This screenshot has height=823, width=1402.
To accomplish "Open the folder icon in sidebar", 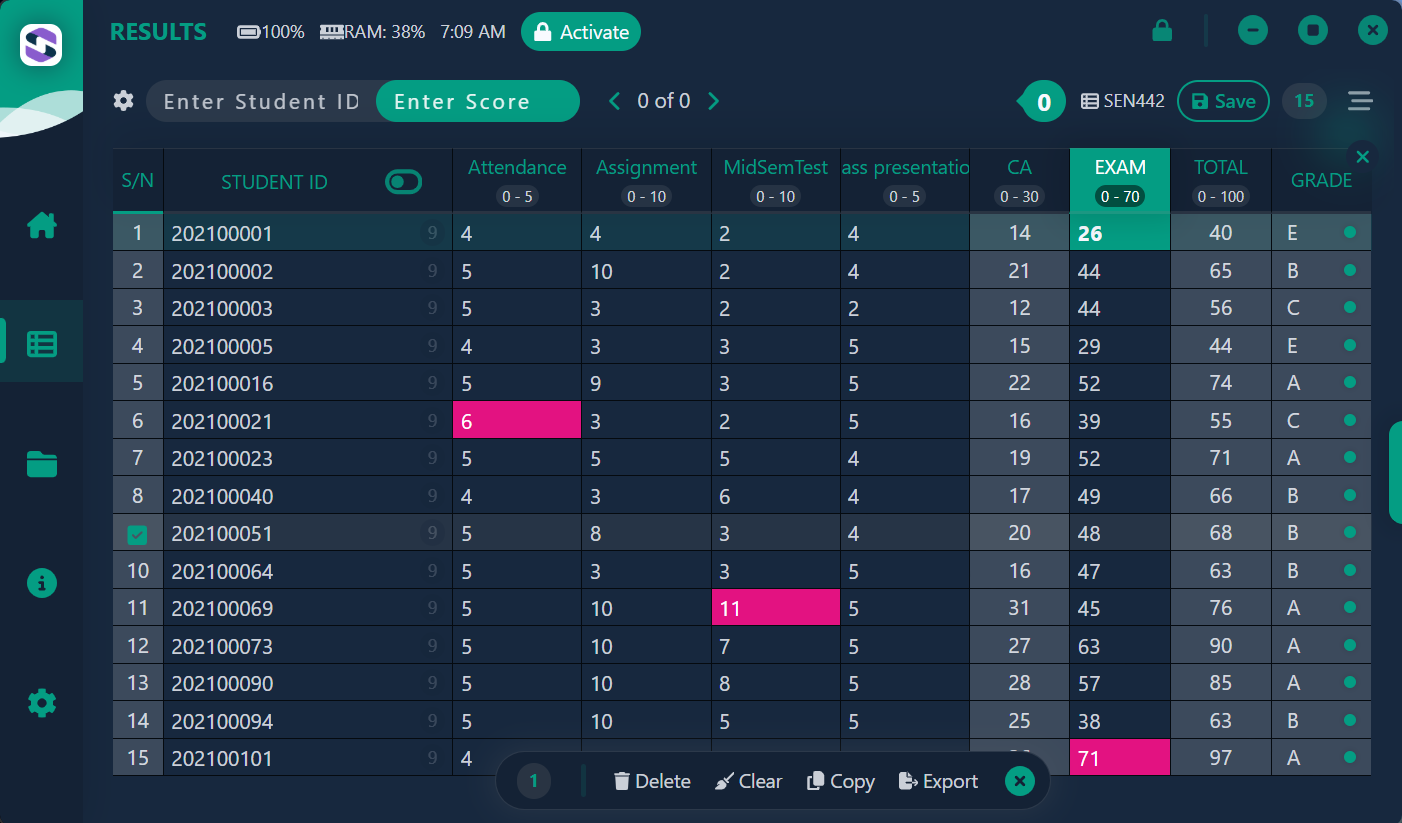I will [41, 464].
